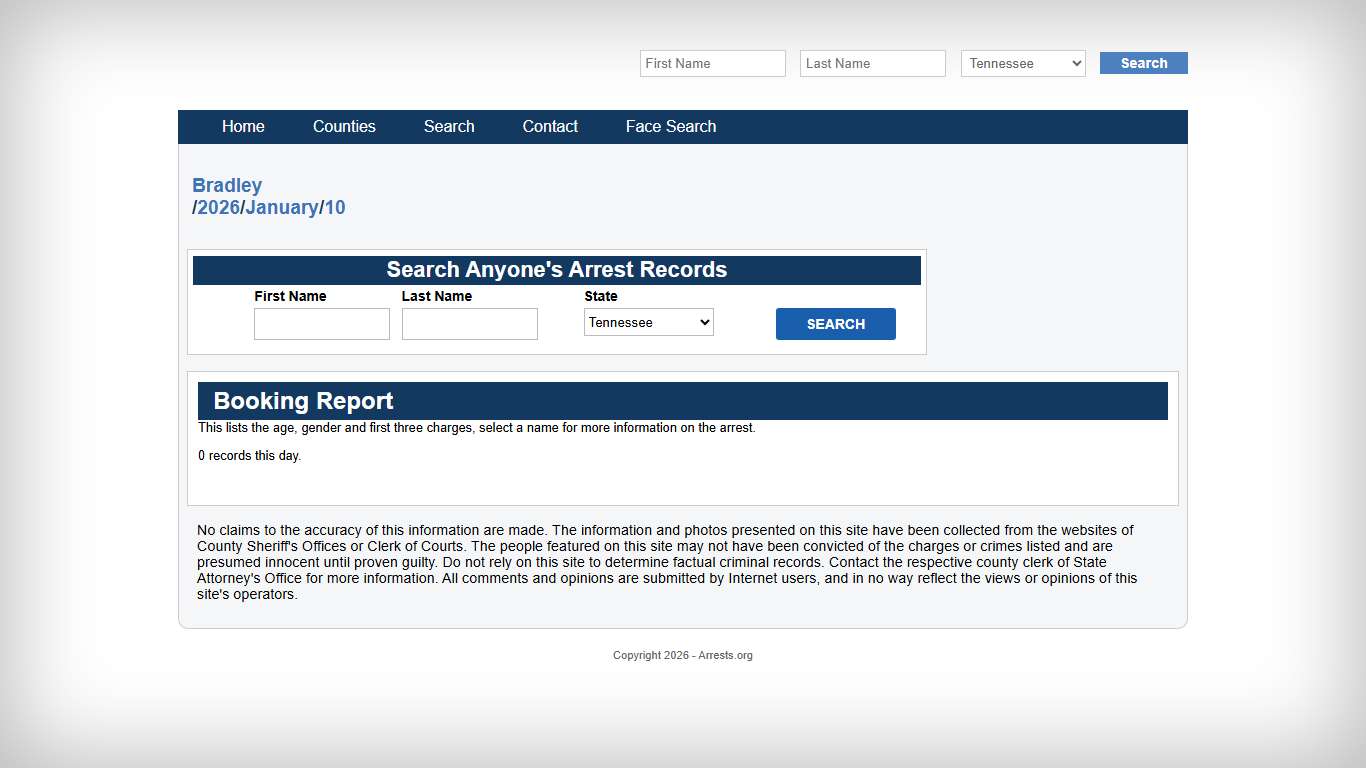Click the First Name field in the form

click(x=321, y=323)
